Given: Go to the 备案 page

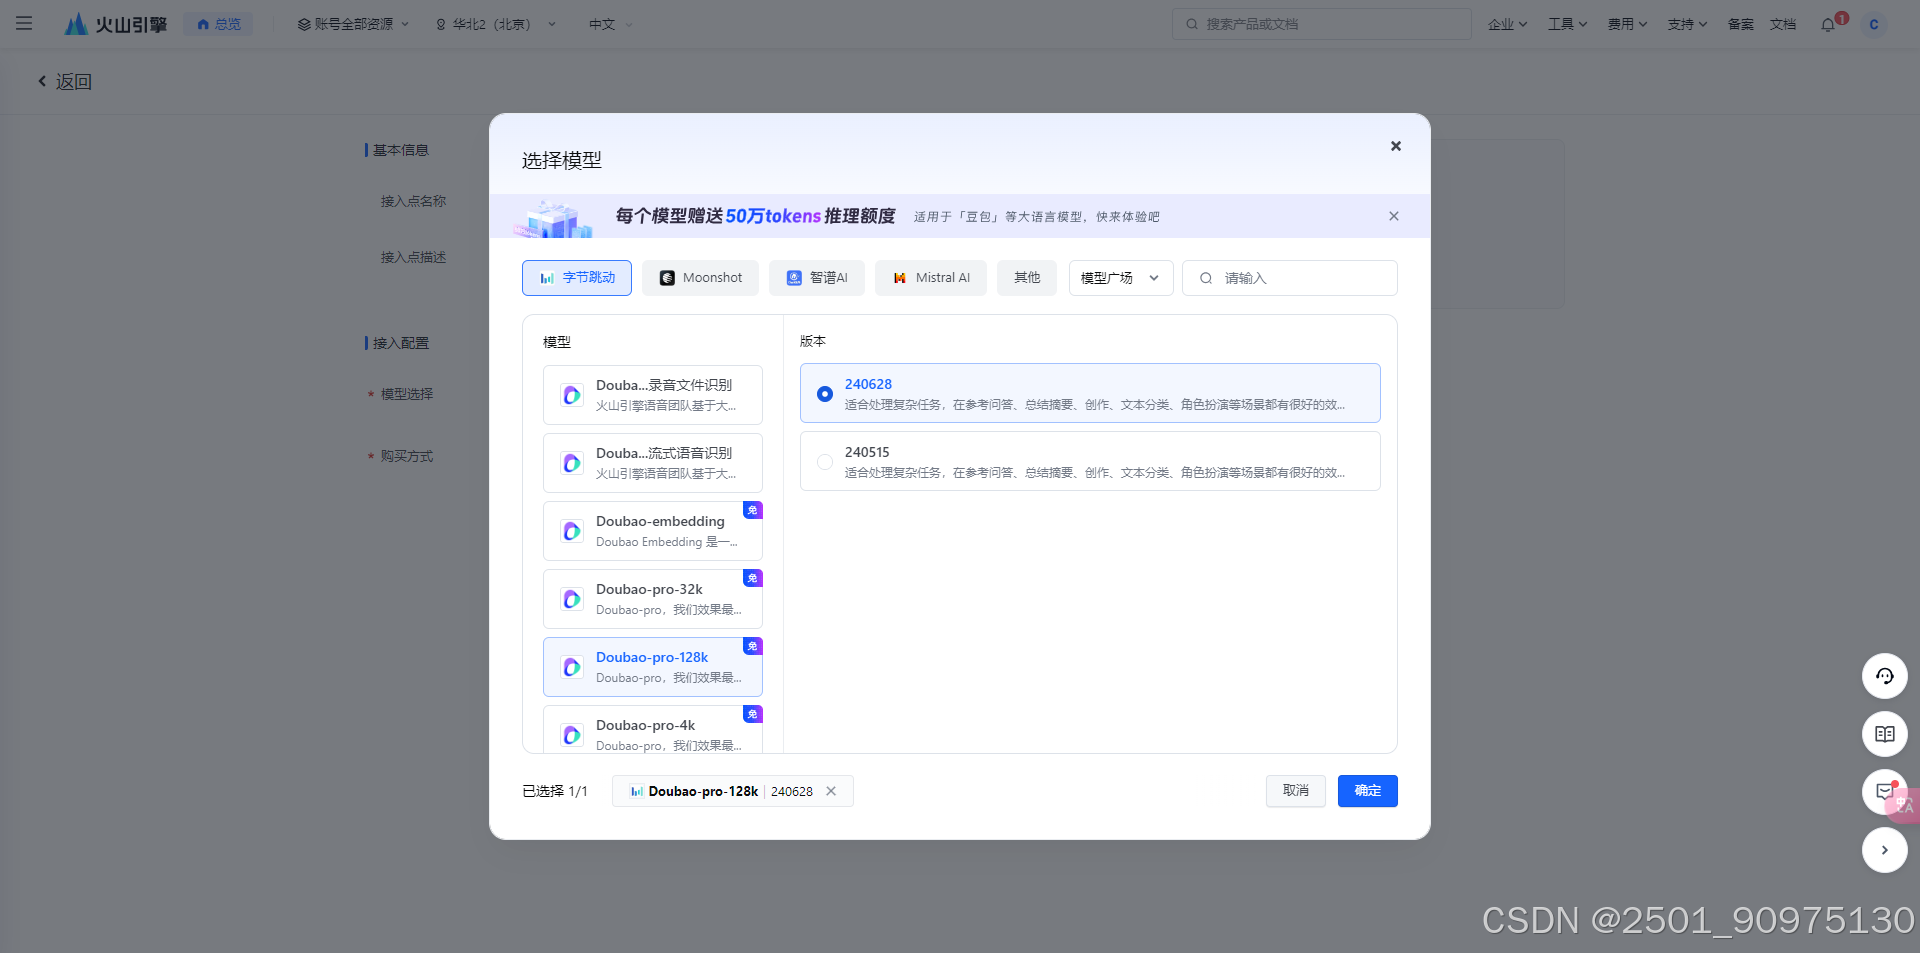Looking at the screenshot, I should [x=1740, y=24].
